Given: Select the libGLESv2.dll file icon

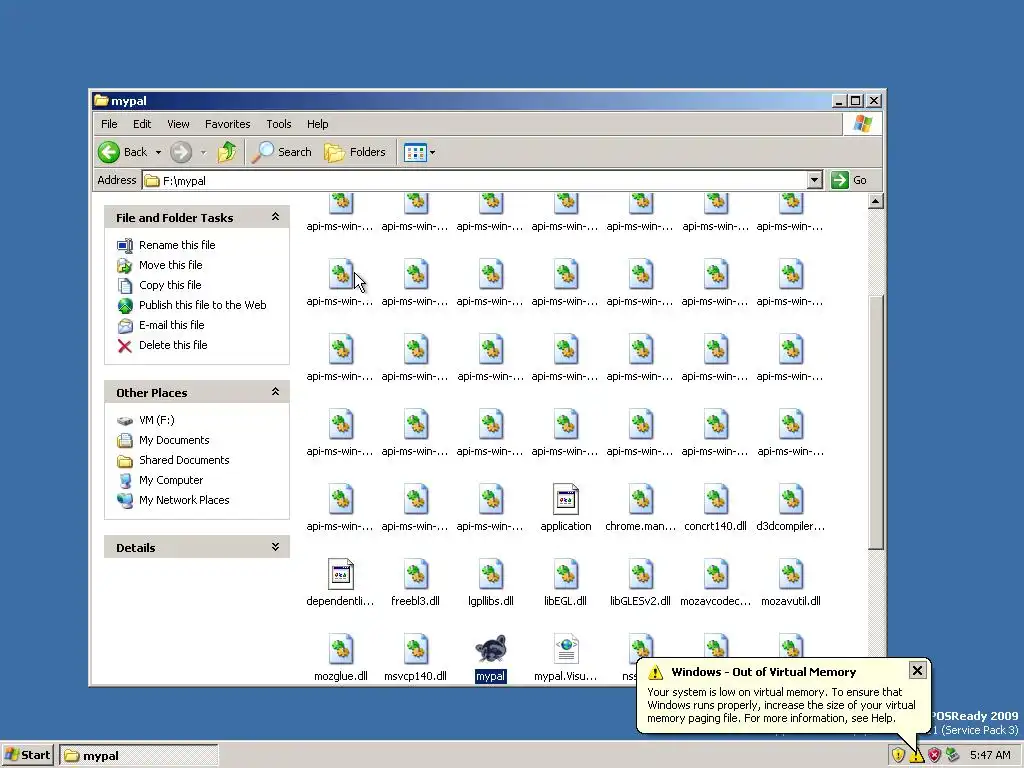Looking at the screenshot, I should click(641, 575).
